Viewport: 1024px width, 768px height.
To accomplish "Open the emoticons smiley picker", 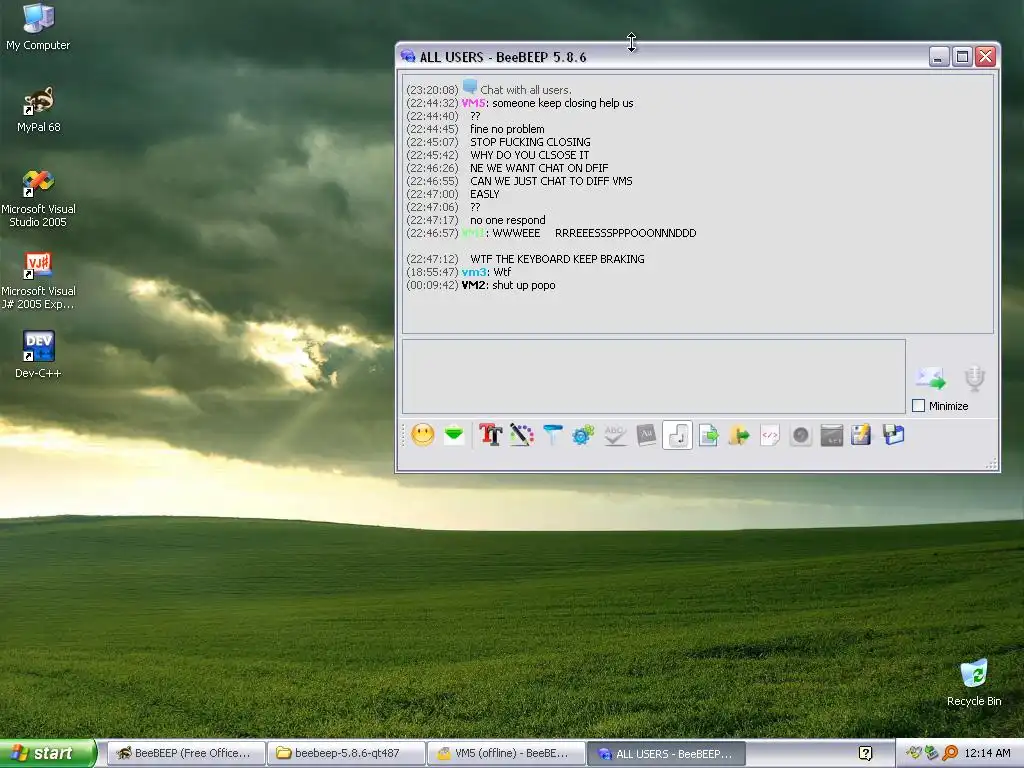I will [423, 435].
